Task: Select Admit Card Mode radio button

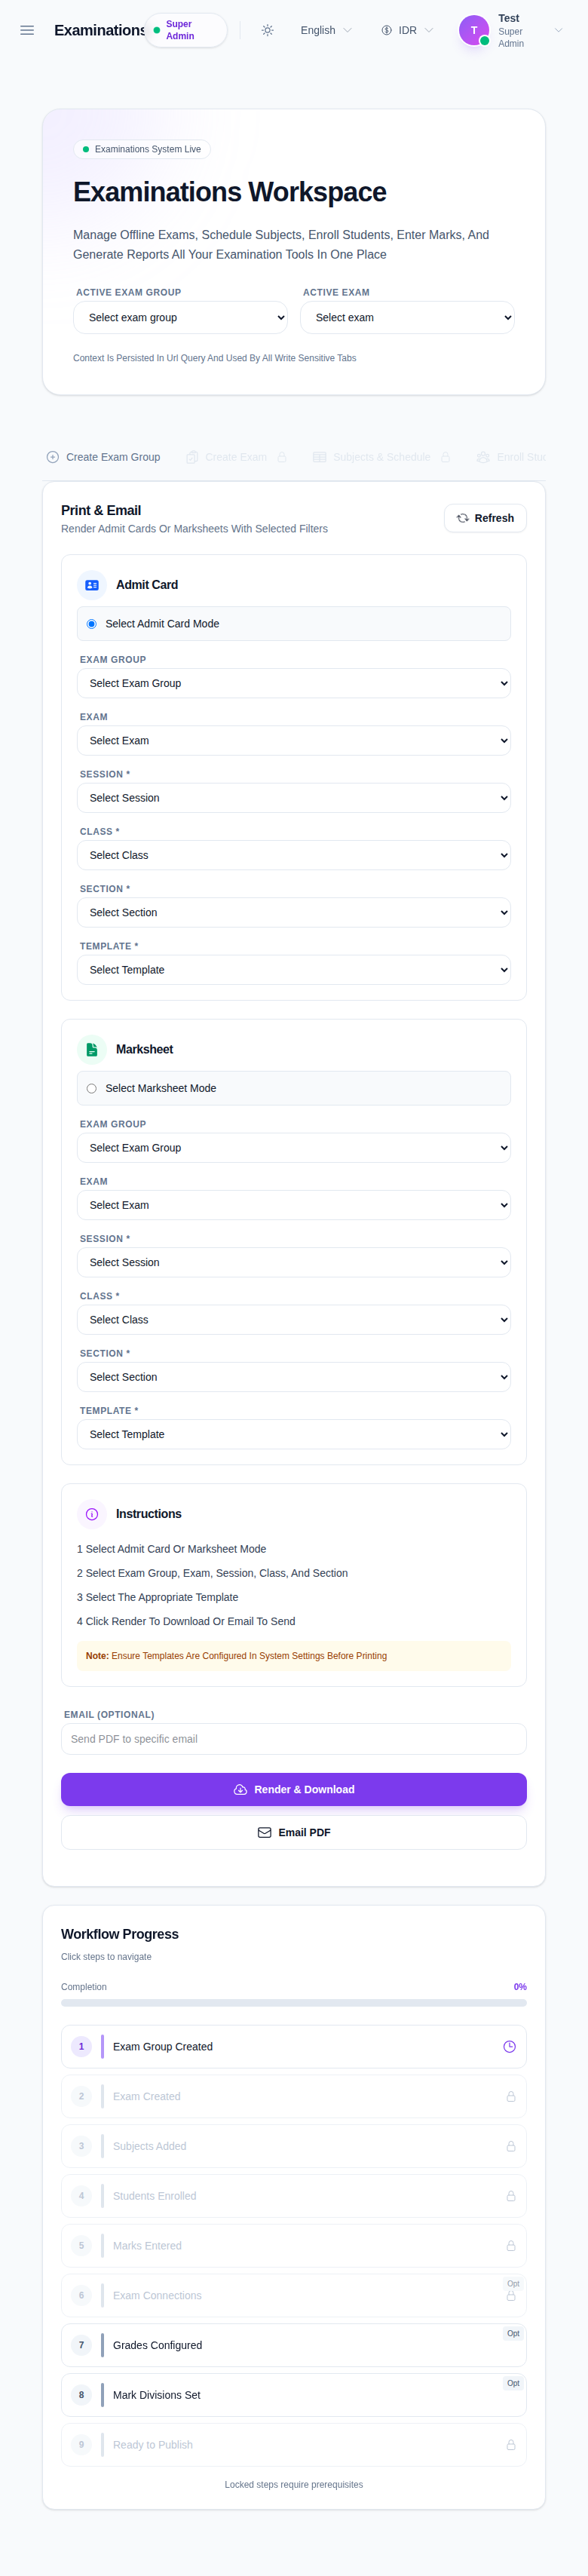Action: [x=92, y=624]
